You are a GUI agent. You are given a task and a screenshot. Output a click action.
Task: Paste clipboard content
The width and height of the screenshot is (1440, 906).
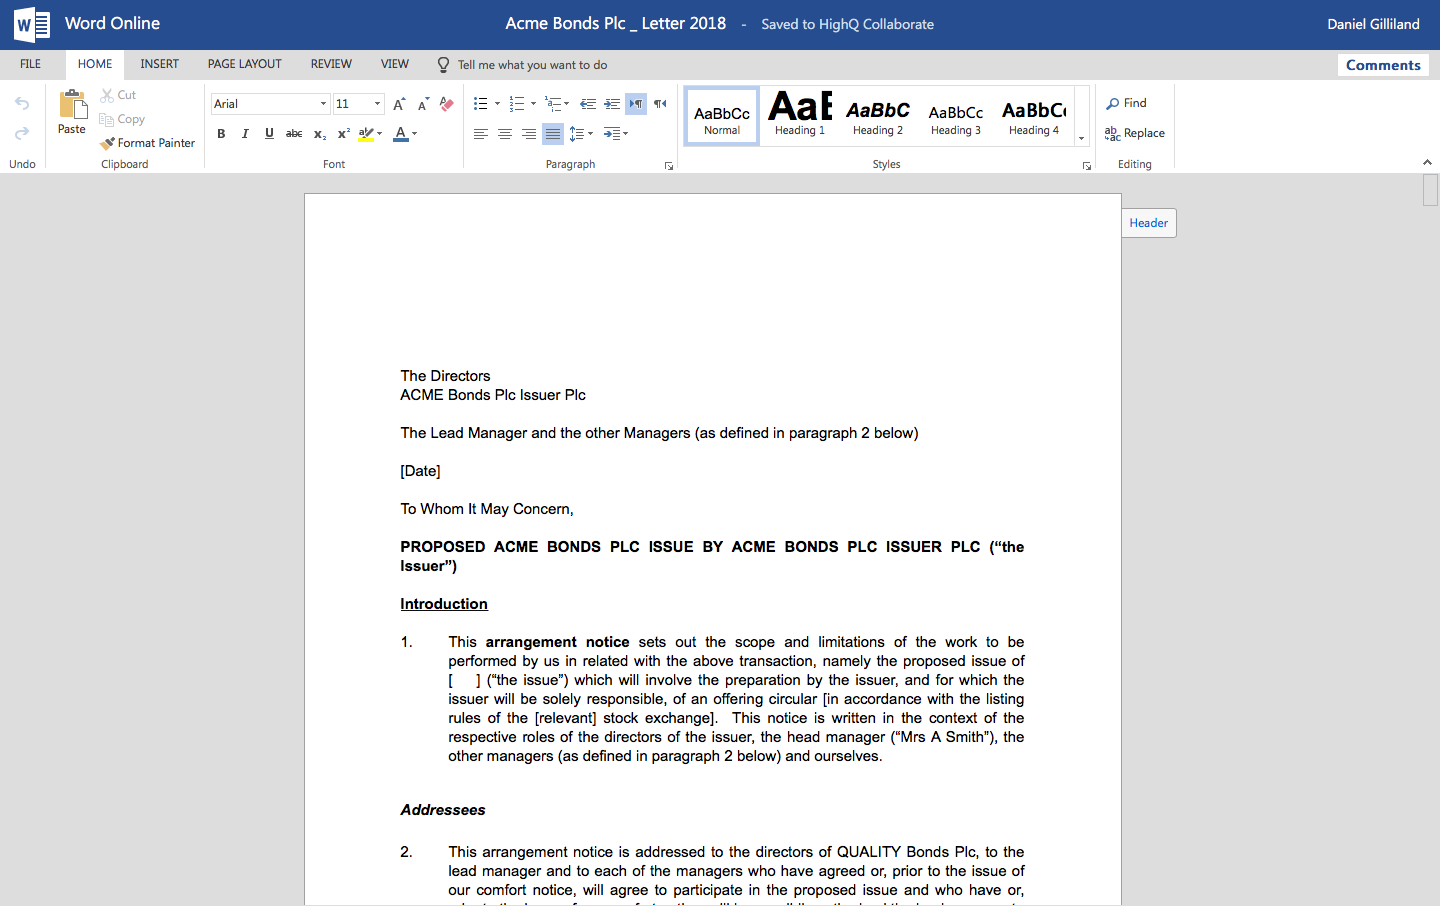pyautogui.click(x=72, y=112)
